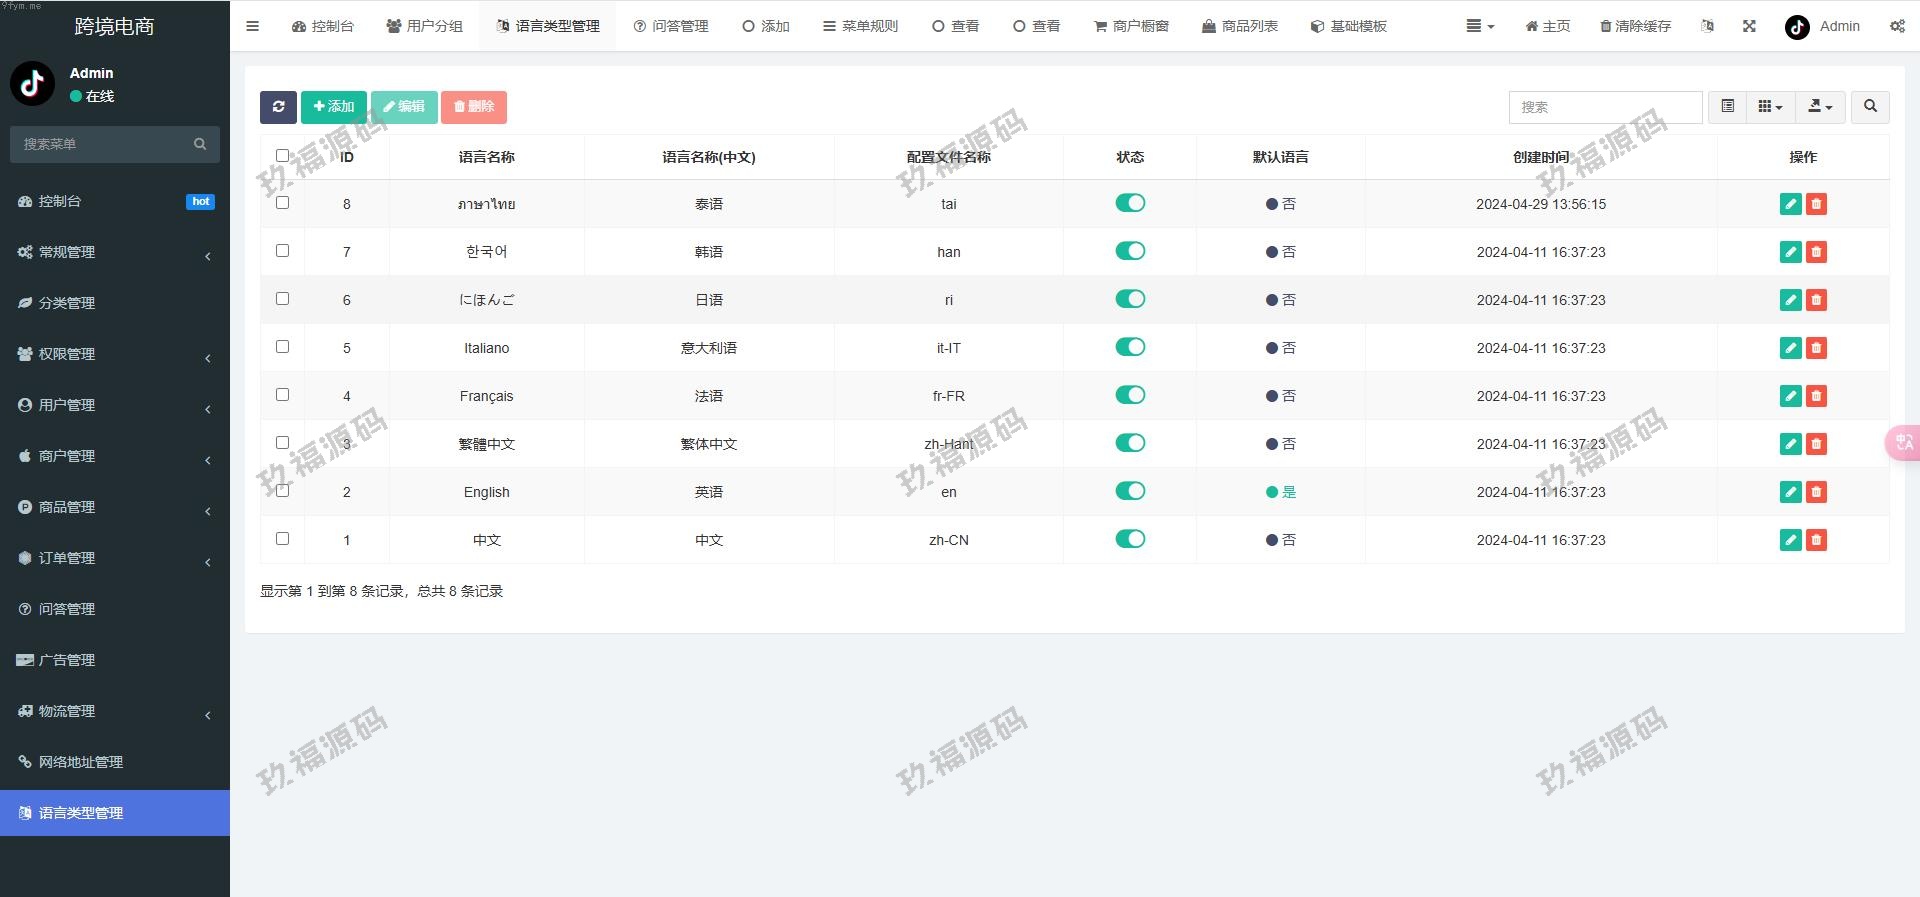
Task: Tick the checkbox for the 한국어 row
Action: [282, 251]
